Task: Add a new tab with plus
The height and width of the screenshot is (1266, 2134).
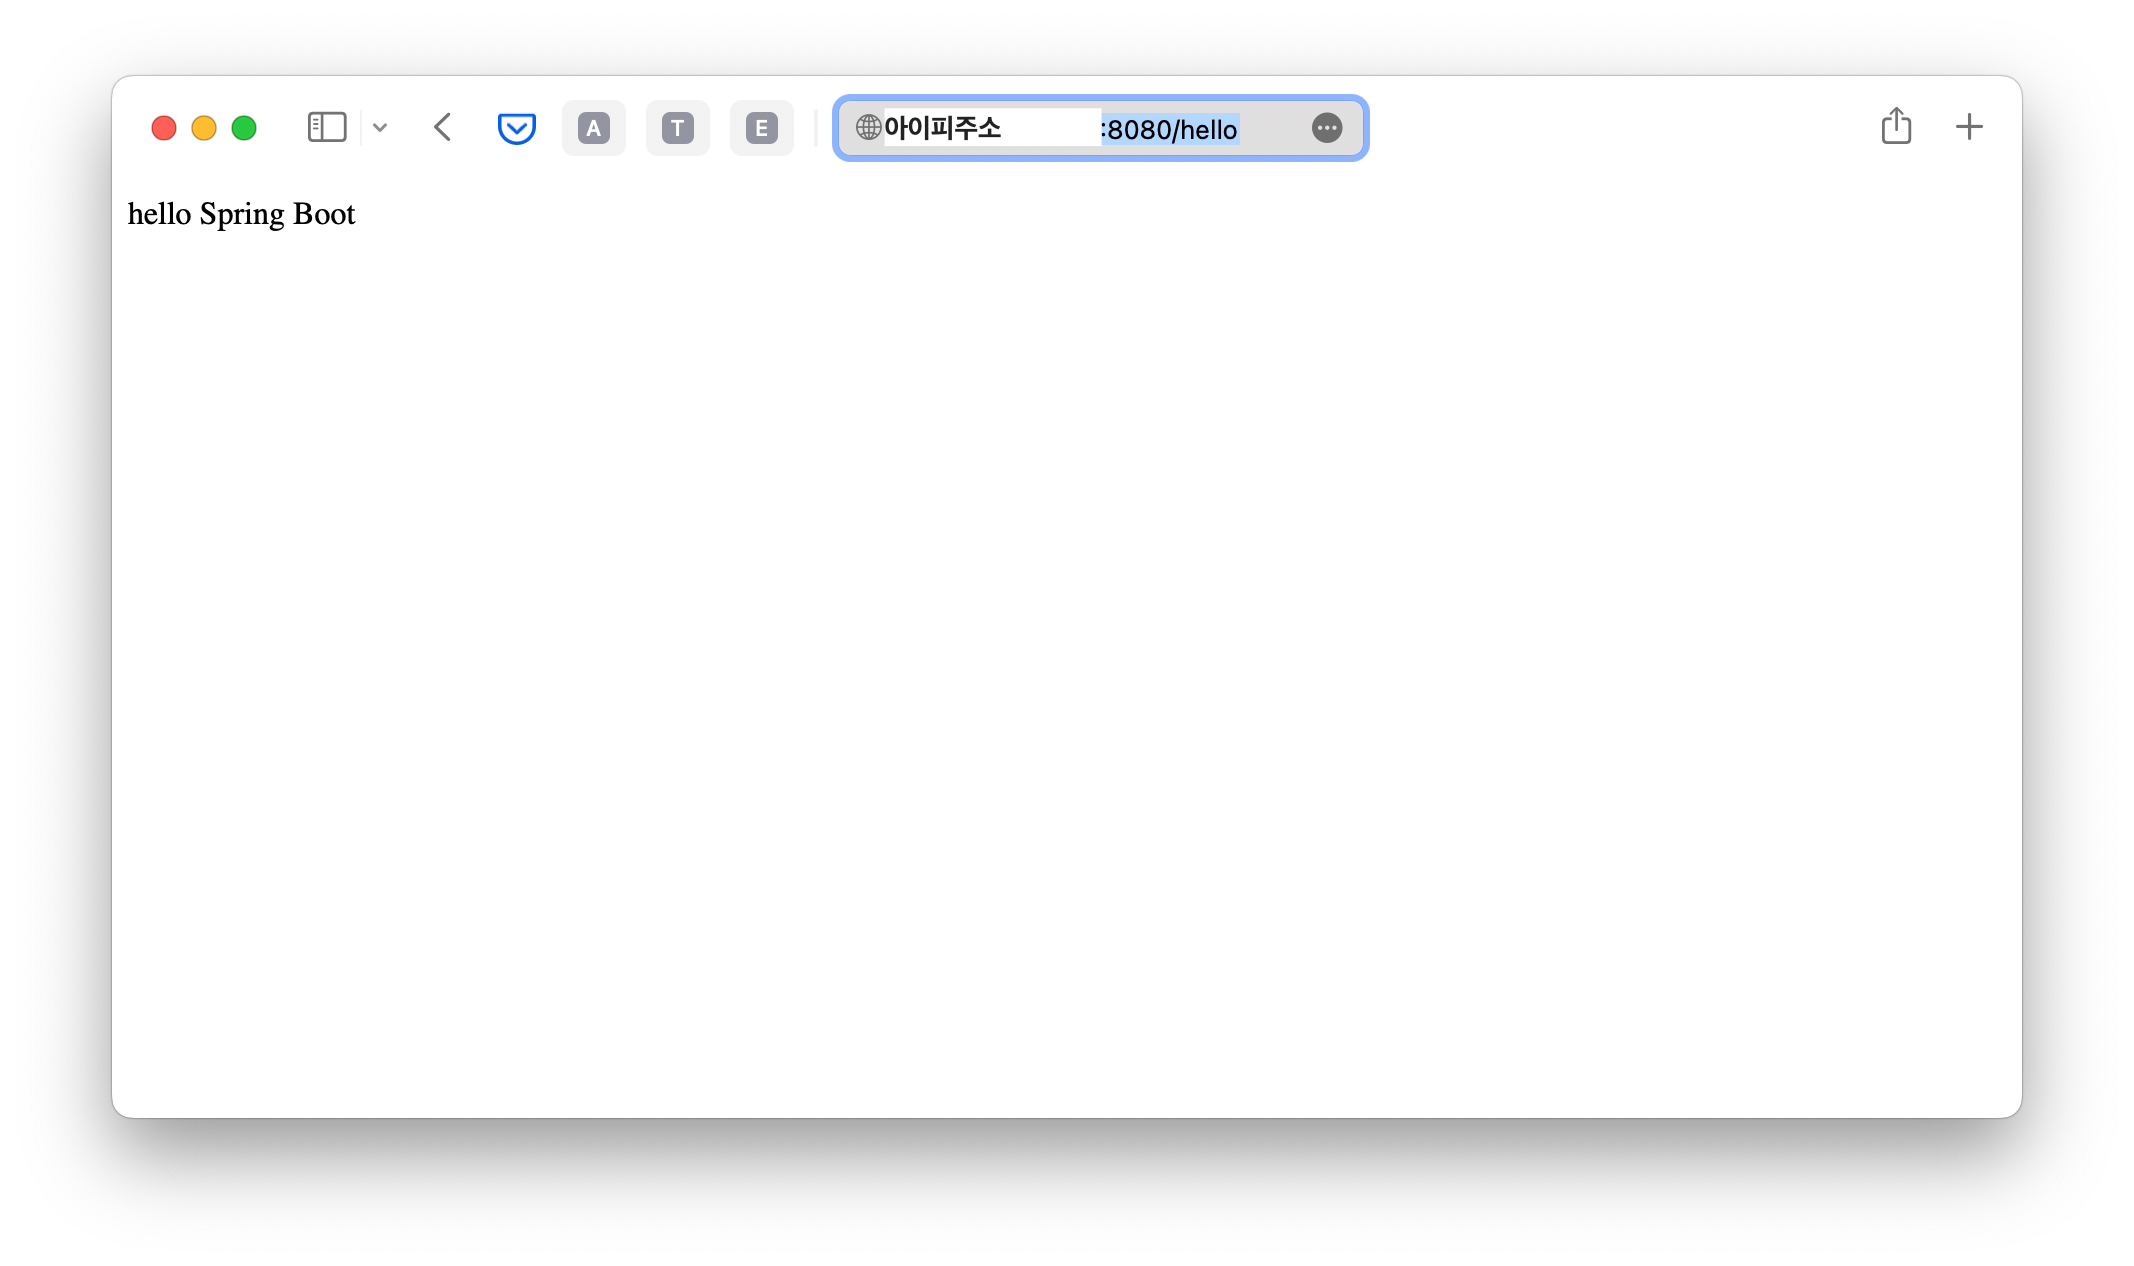Action: pos(1968,127)
